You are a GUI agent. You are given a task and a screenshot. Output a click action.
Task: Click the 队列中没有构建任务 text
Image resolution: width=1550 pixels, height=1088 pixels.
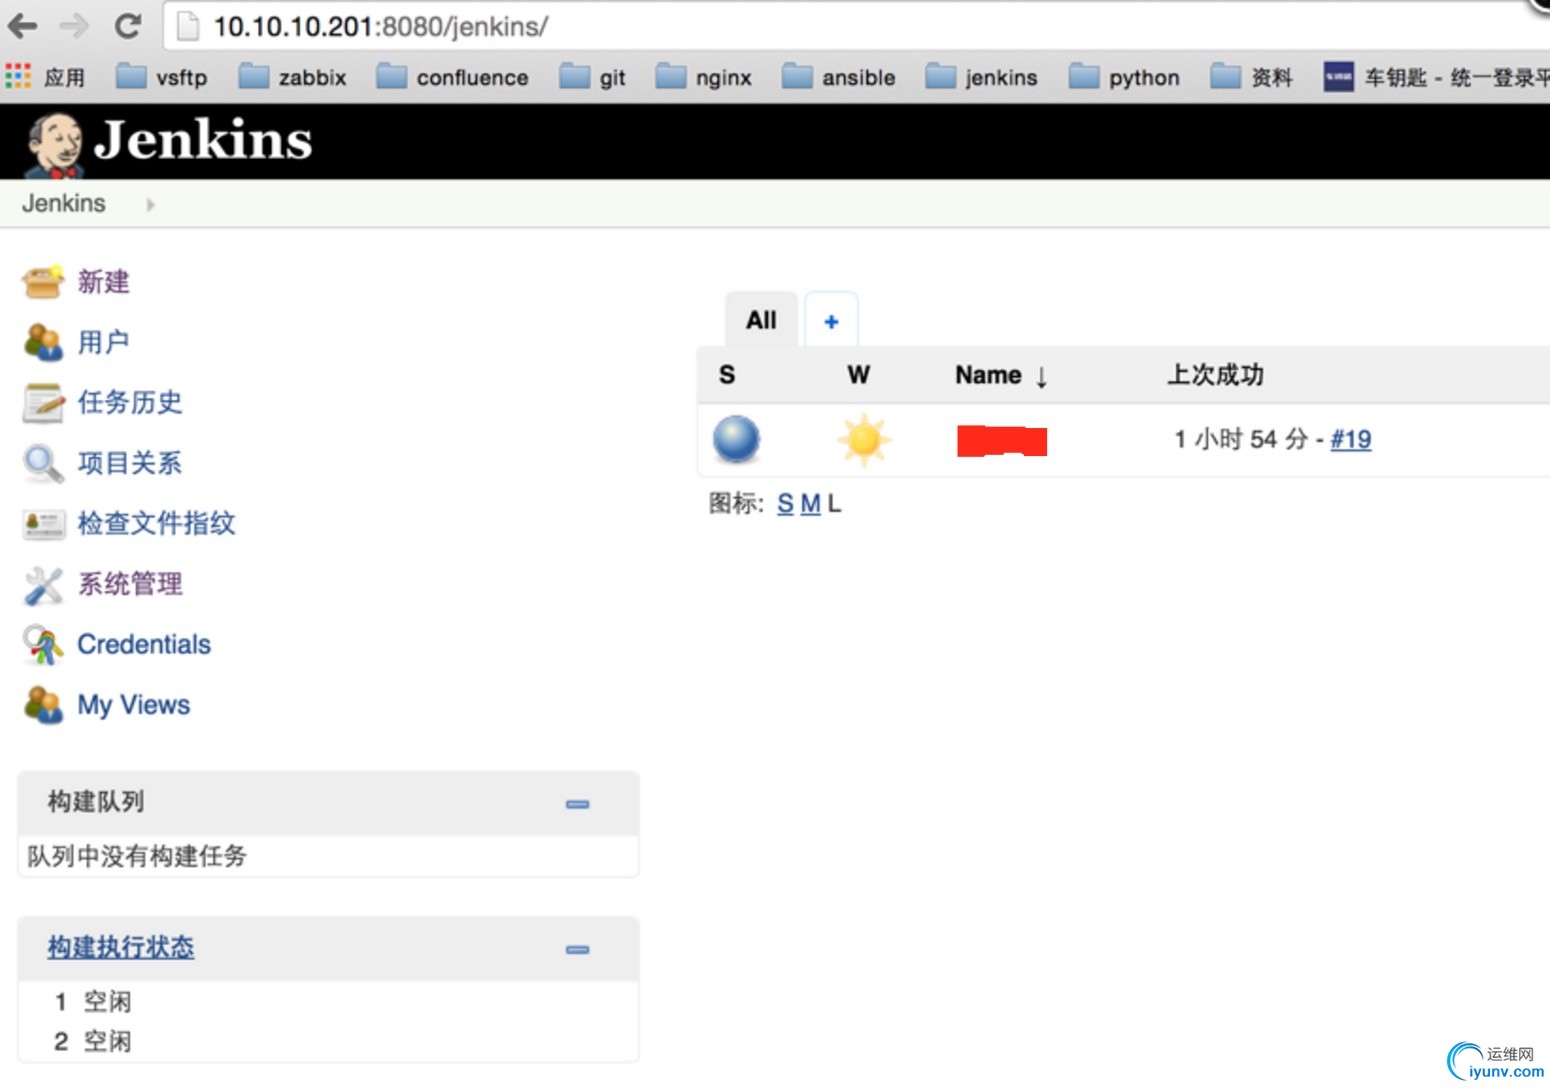137,856
